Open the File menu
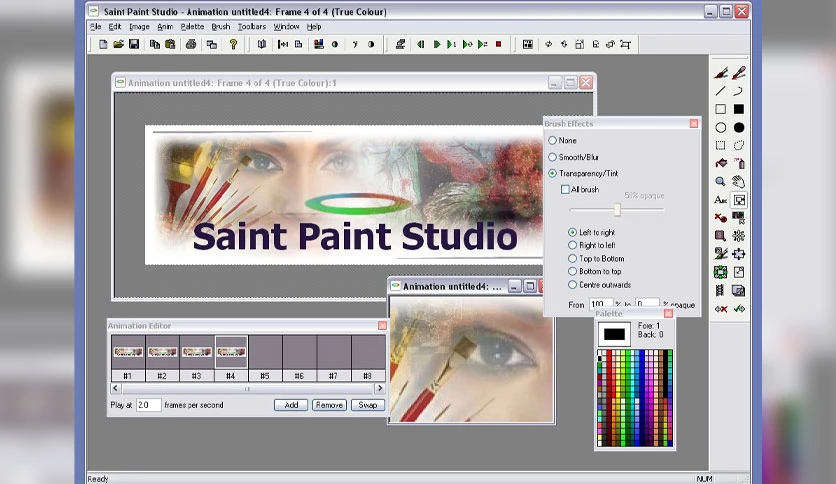Screen dimensions: 836x484 (x=95, y=27)
